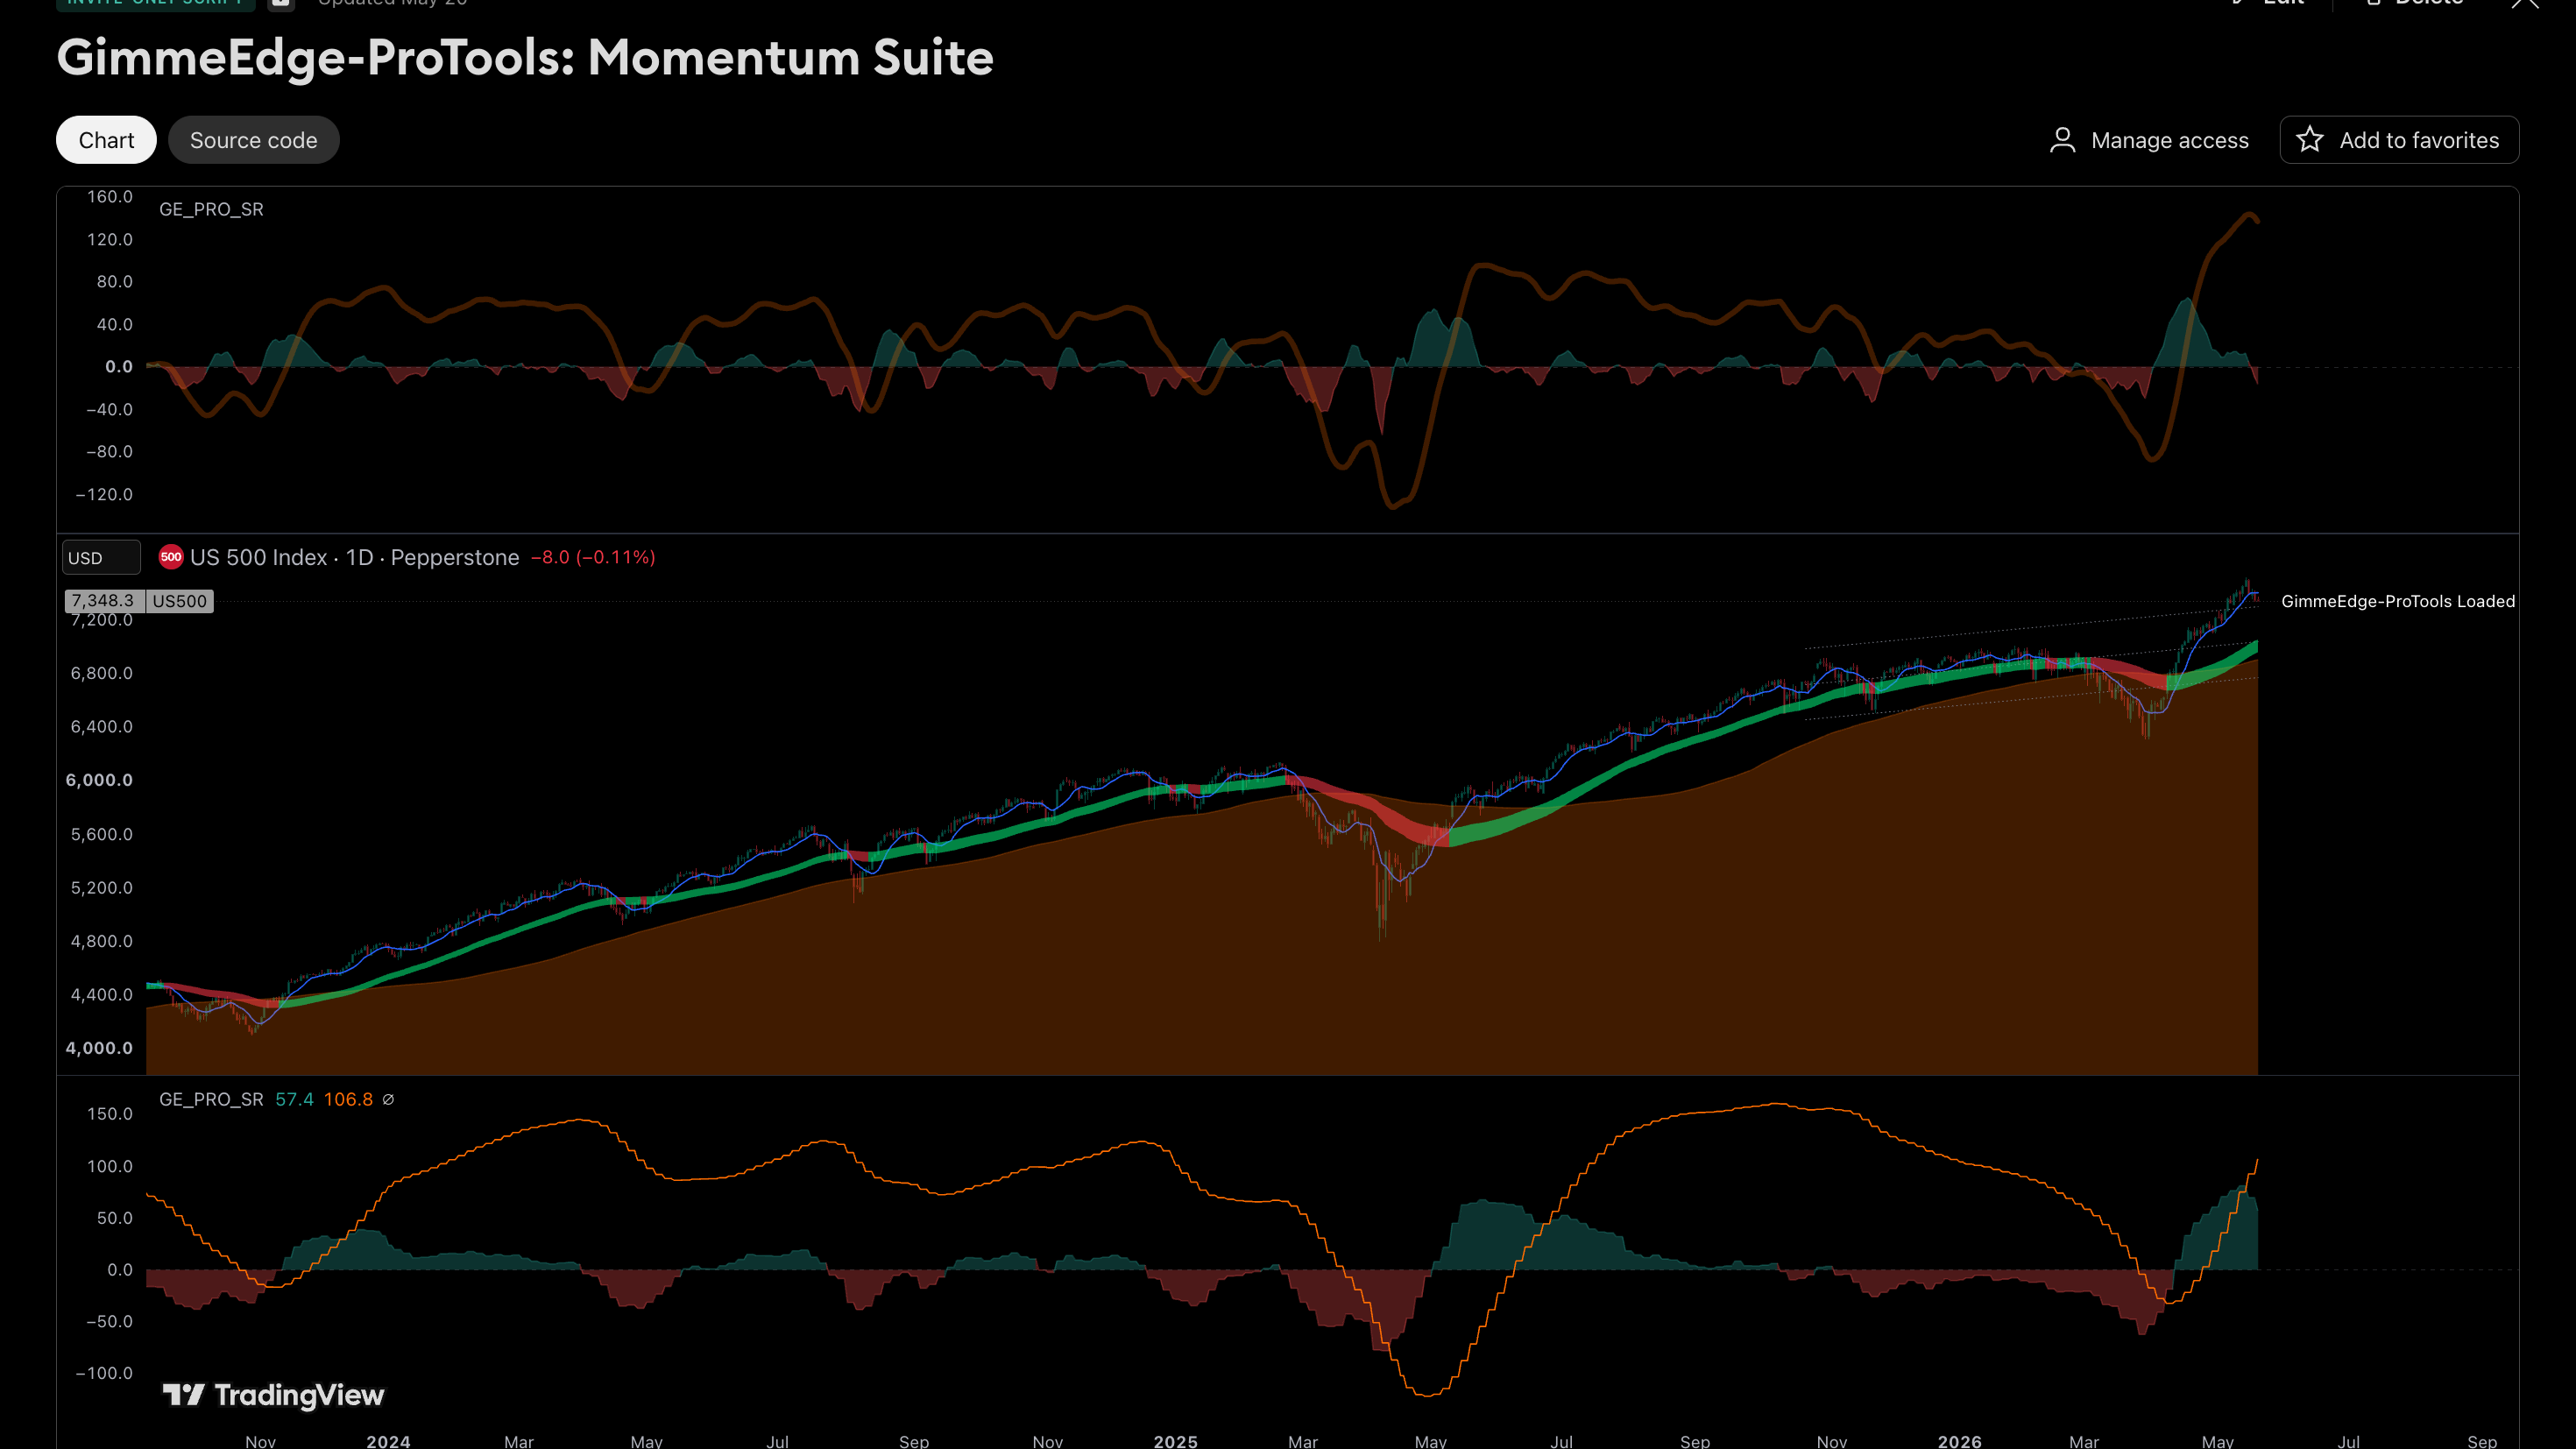Click the 2025 label on time axis
This screenshot has height=1449, width=2576.
1175,1441
